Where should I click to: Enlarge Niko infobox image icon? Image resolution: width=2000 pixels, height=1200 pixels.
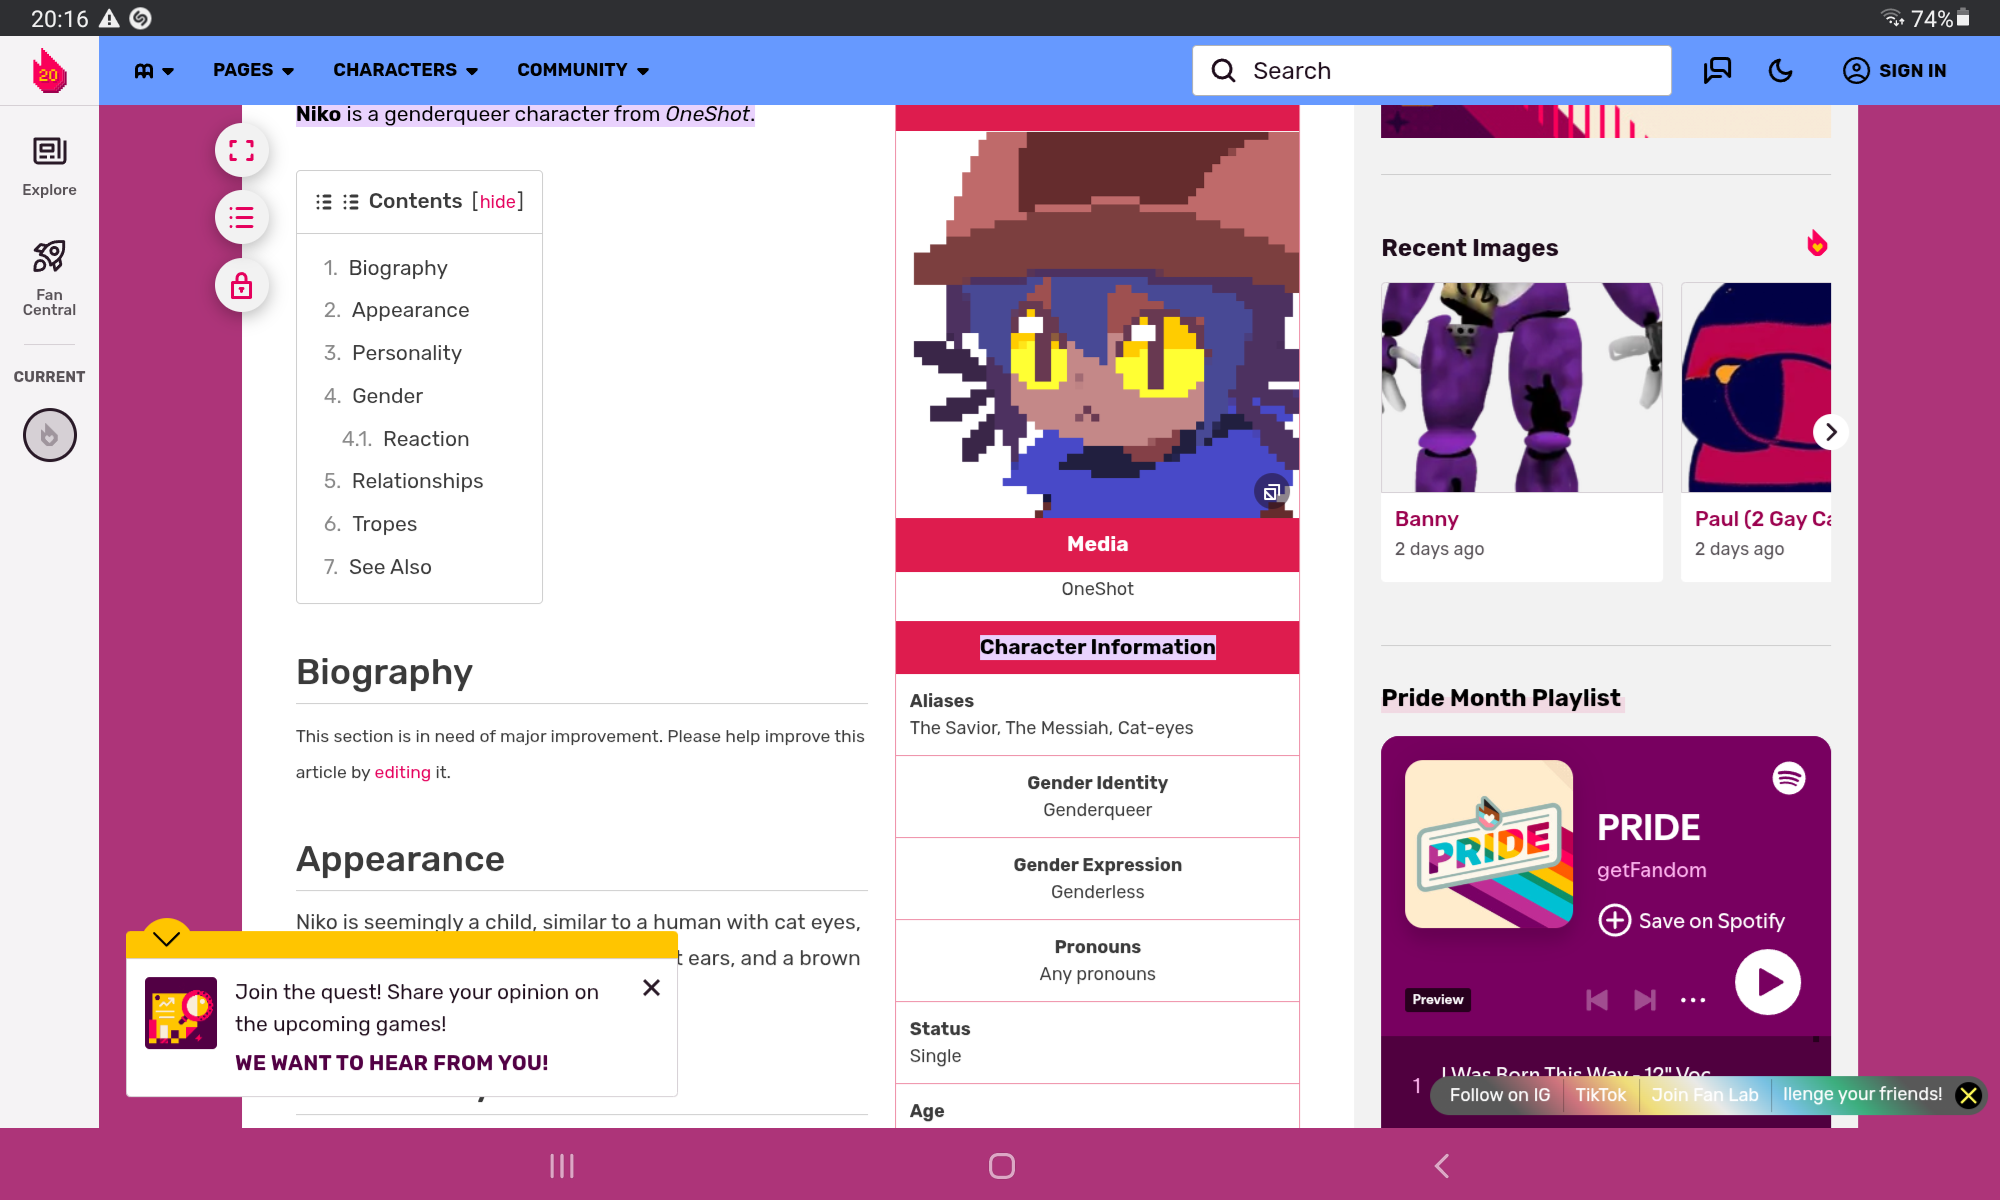[1271, 492]
